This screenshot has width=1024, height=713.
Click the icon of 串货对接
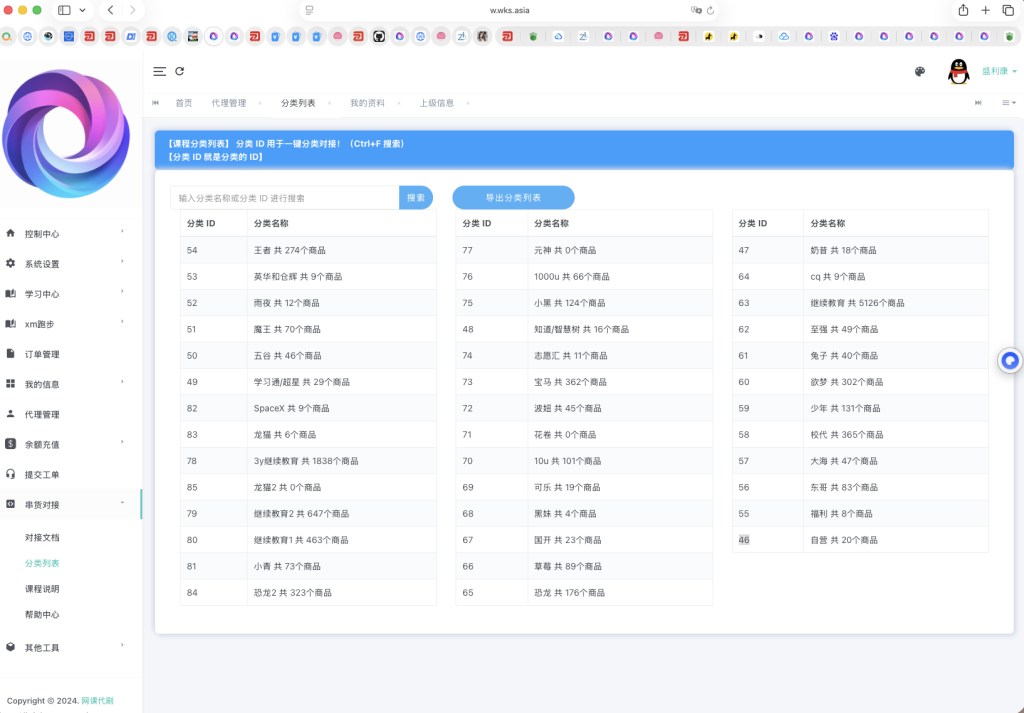pyautogui.click(x=10, y=504)
